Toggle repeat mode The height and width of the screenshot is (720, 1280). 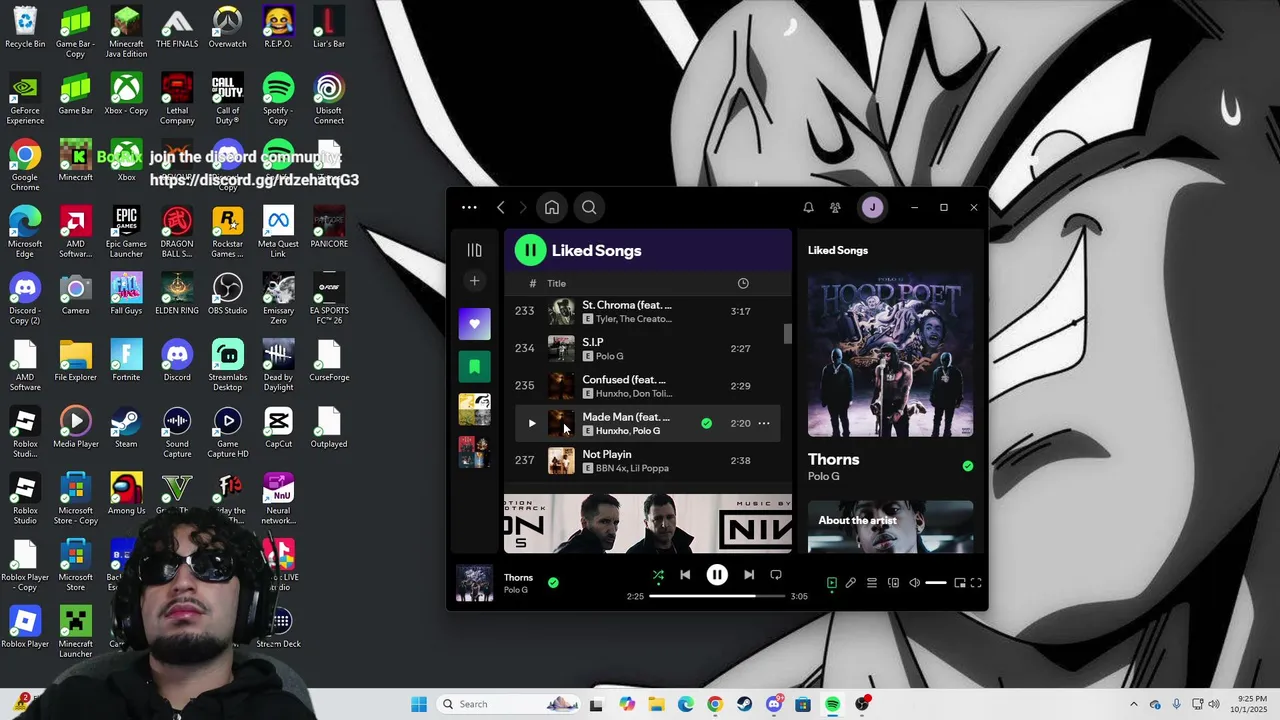pyautogui.click(x=776, y=575)
